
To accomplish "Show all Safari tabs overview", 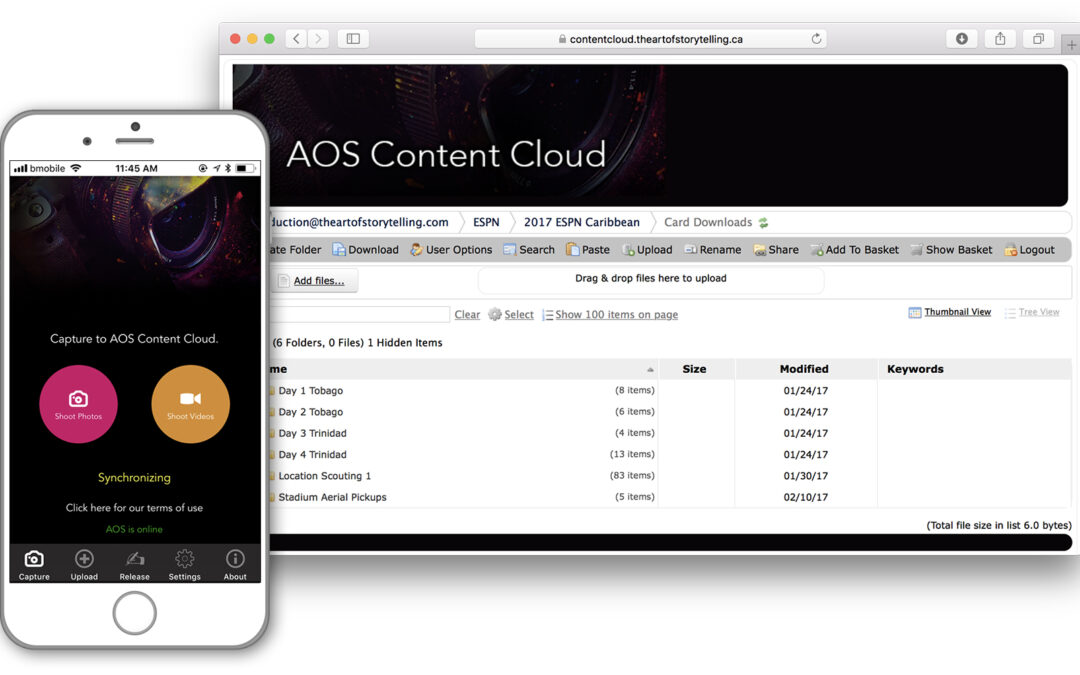I will [1038, 39].
